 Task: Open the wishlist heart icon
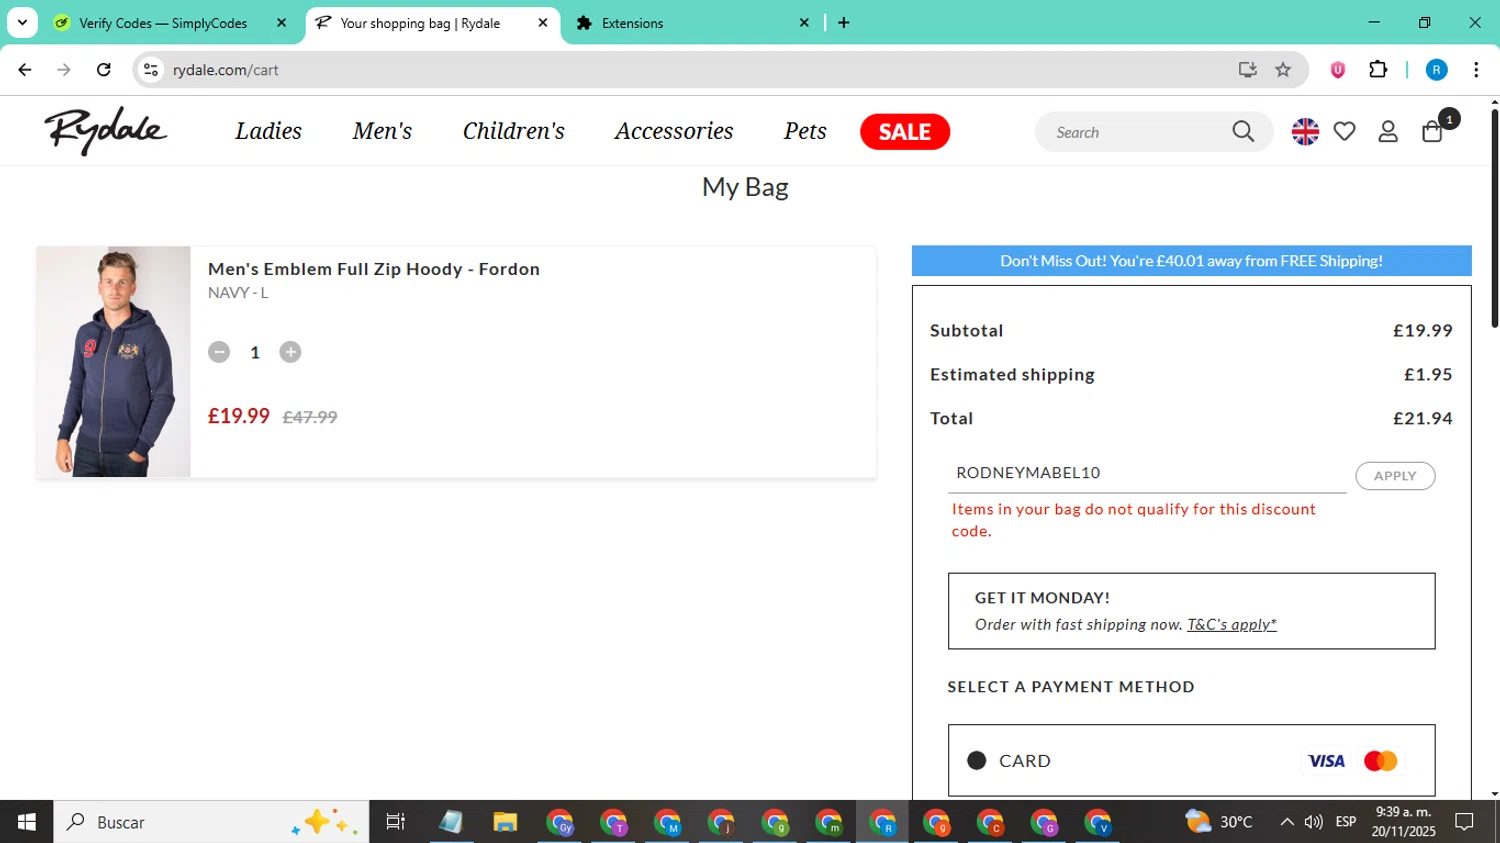[1345, 132]
